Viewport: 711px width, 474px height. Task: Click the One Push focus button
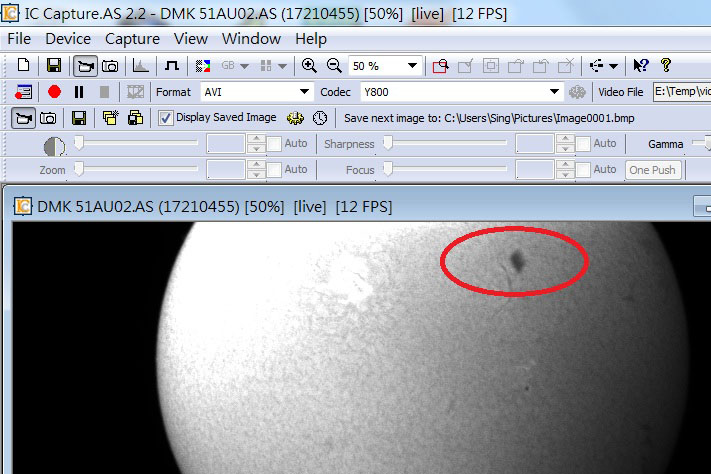[x=652, y=170]
